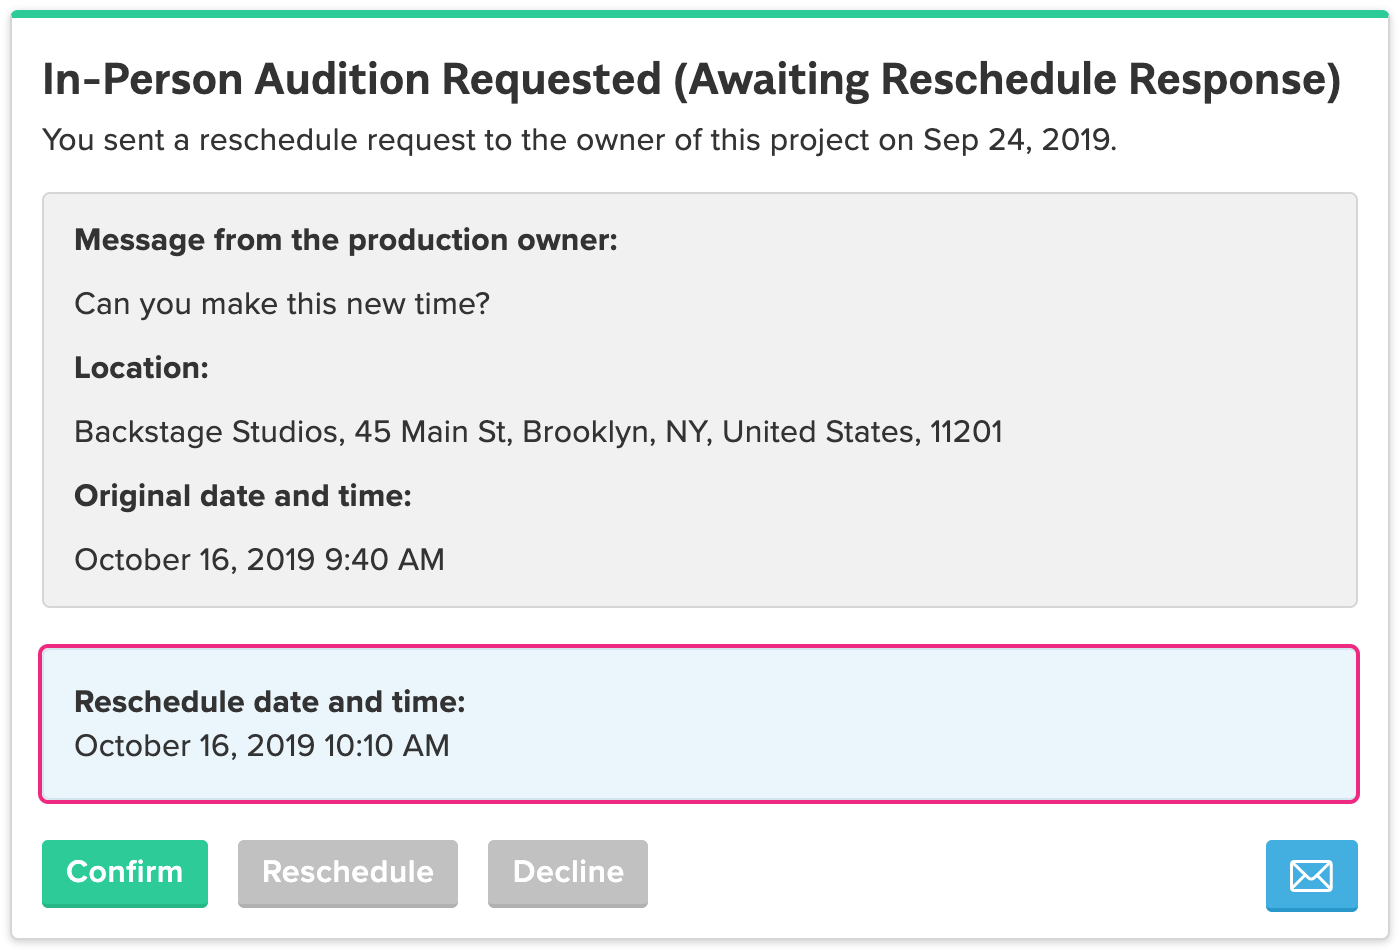
Task: Confirm the rescheduled audition time
Action: coord(125,873)
